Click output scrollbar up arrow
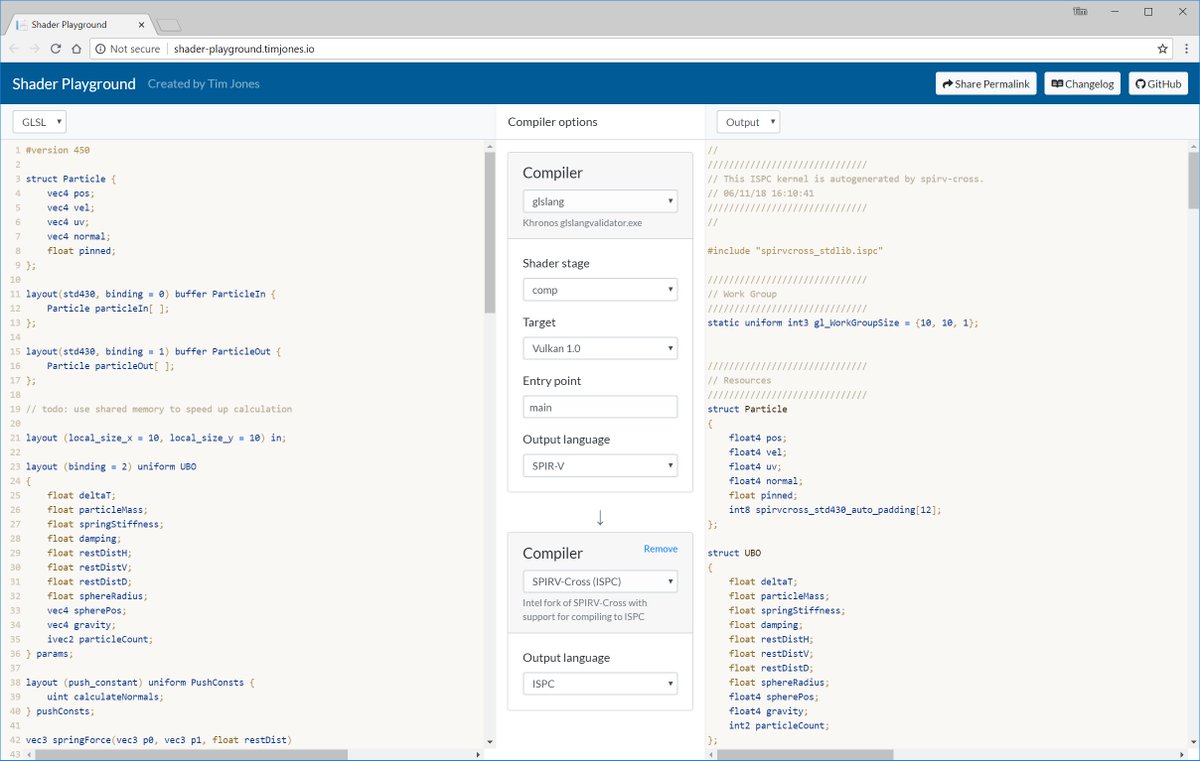1200x761 pixels. (x=1194, y=146)
